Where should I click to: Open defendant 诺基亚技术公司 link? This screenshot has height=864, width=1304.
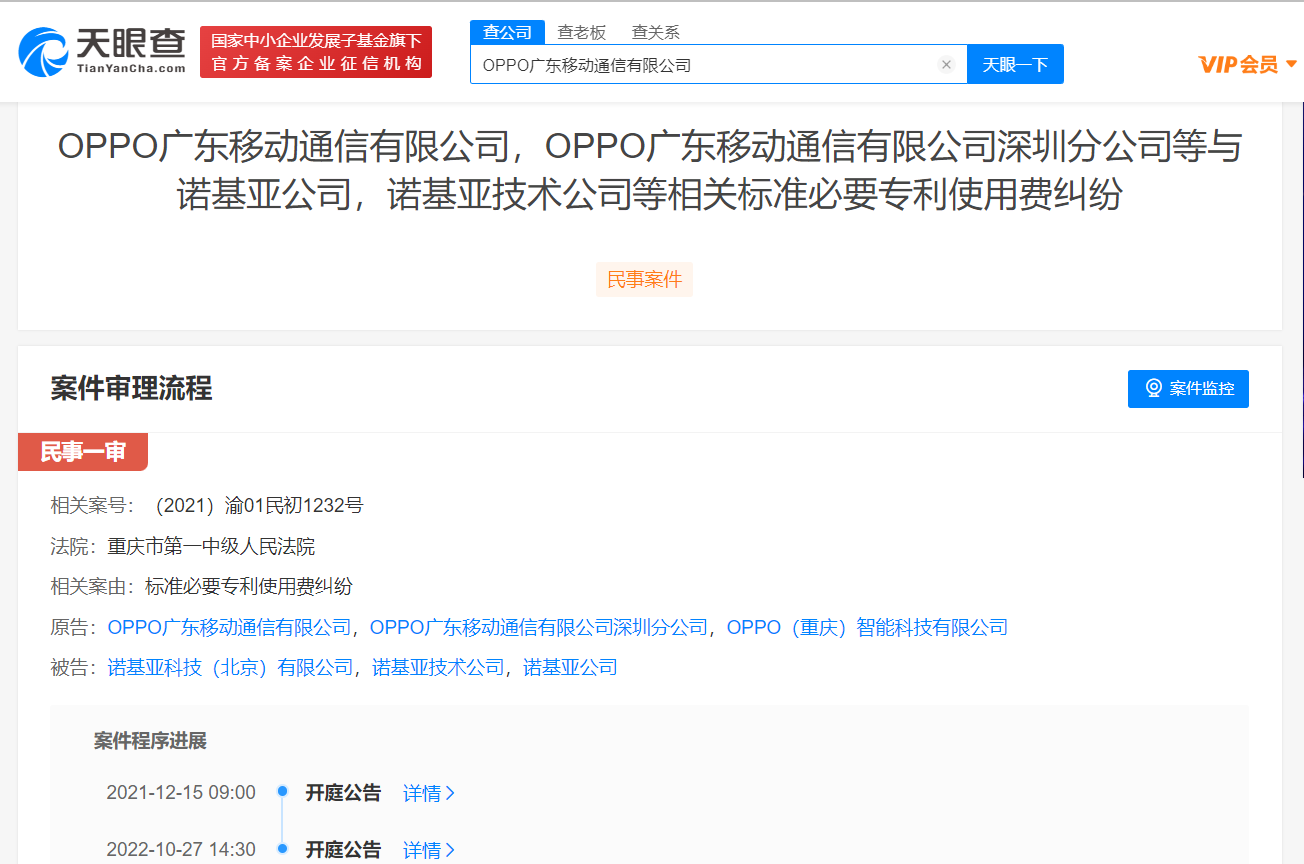(438, 667)
